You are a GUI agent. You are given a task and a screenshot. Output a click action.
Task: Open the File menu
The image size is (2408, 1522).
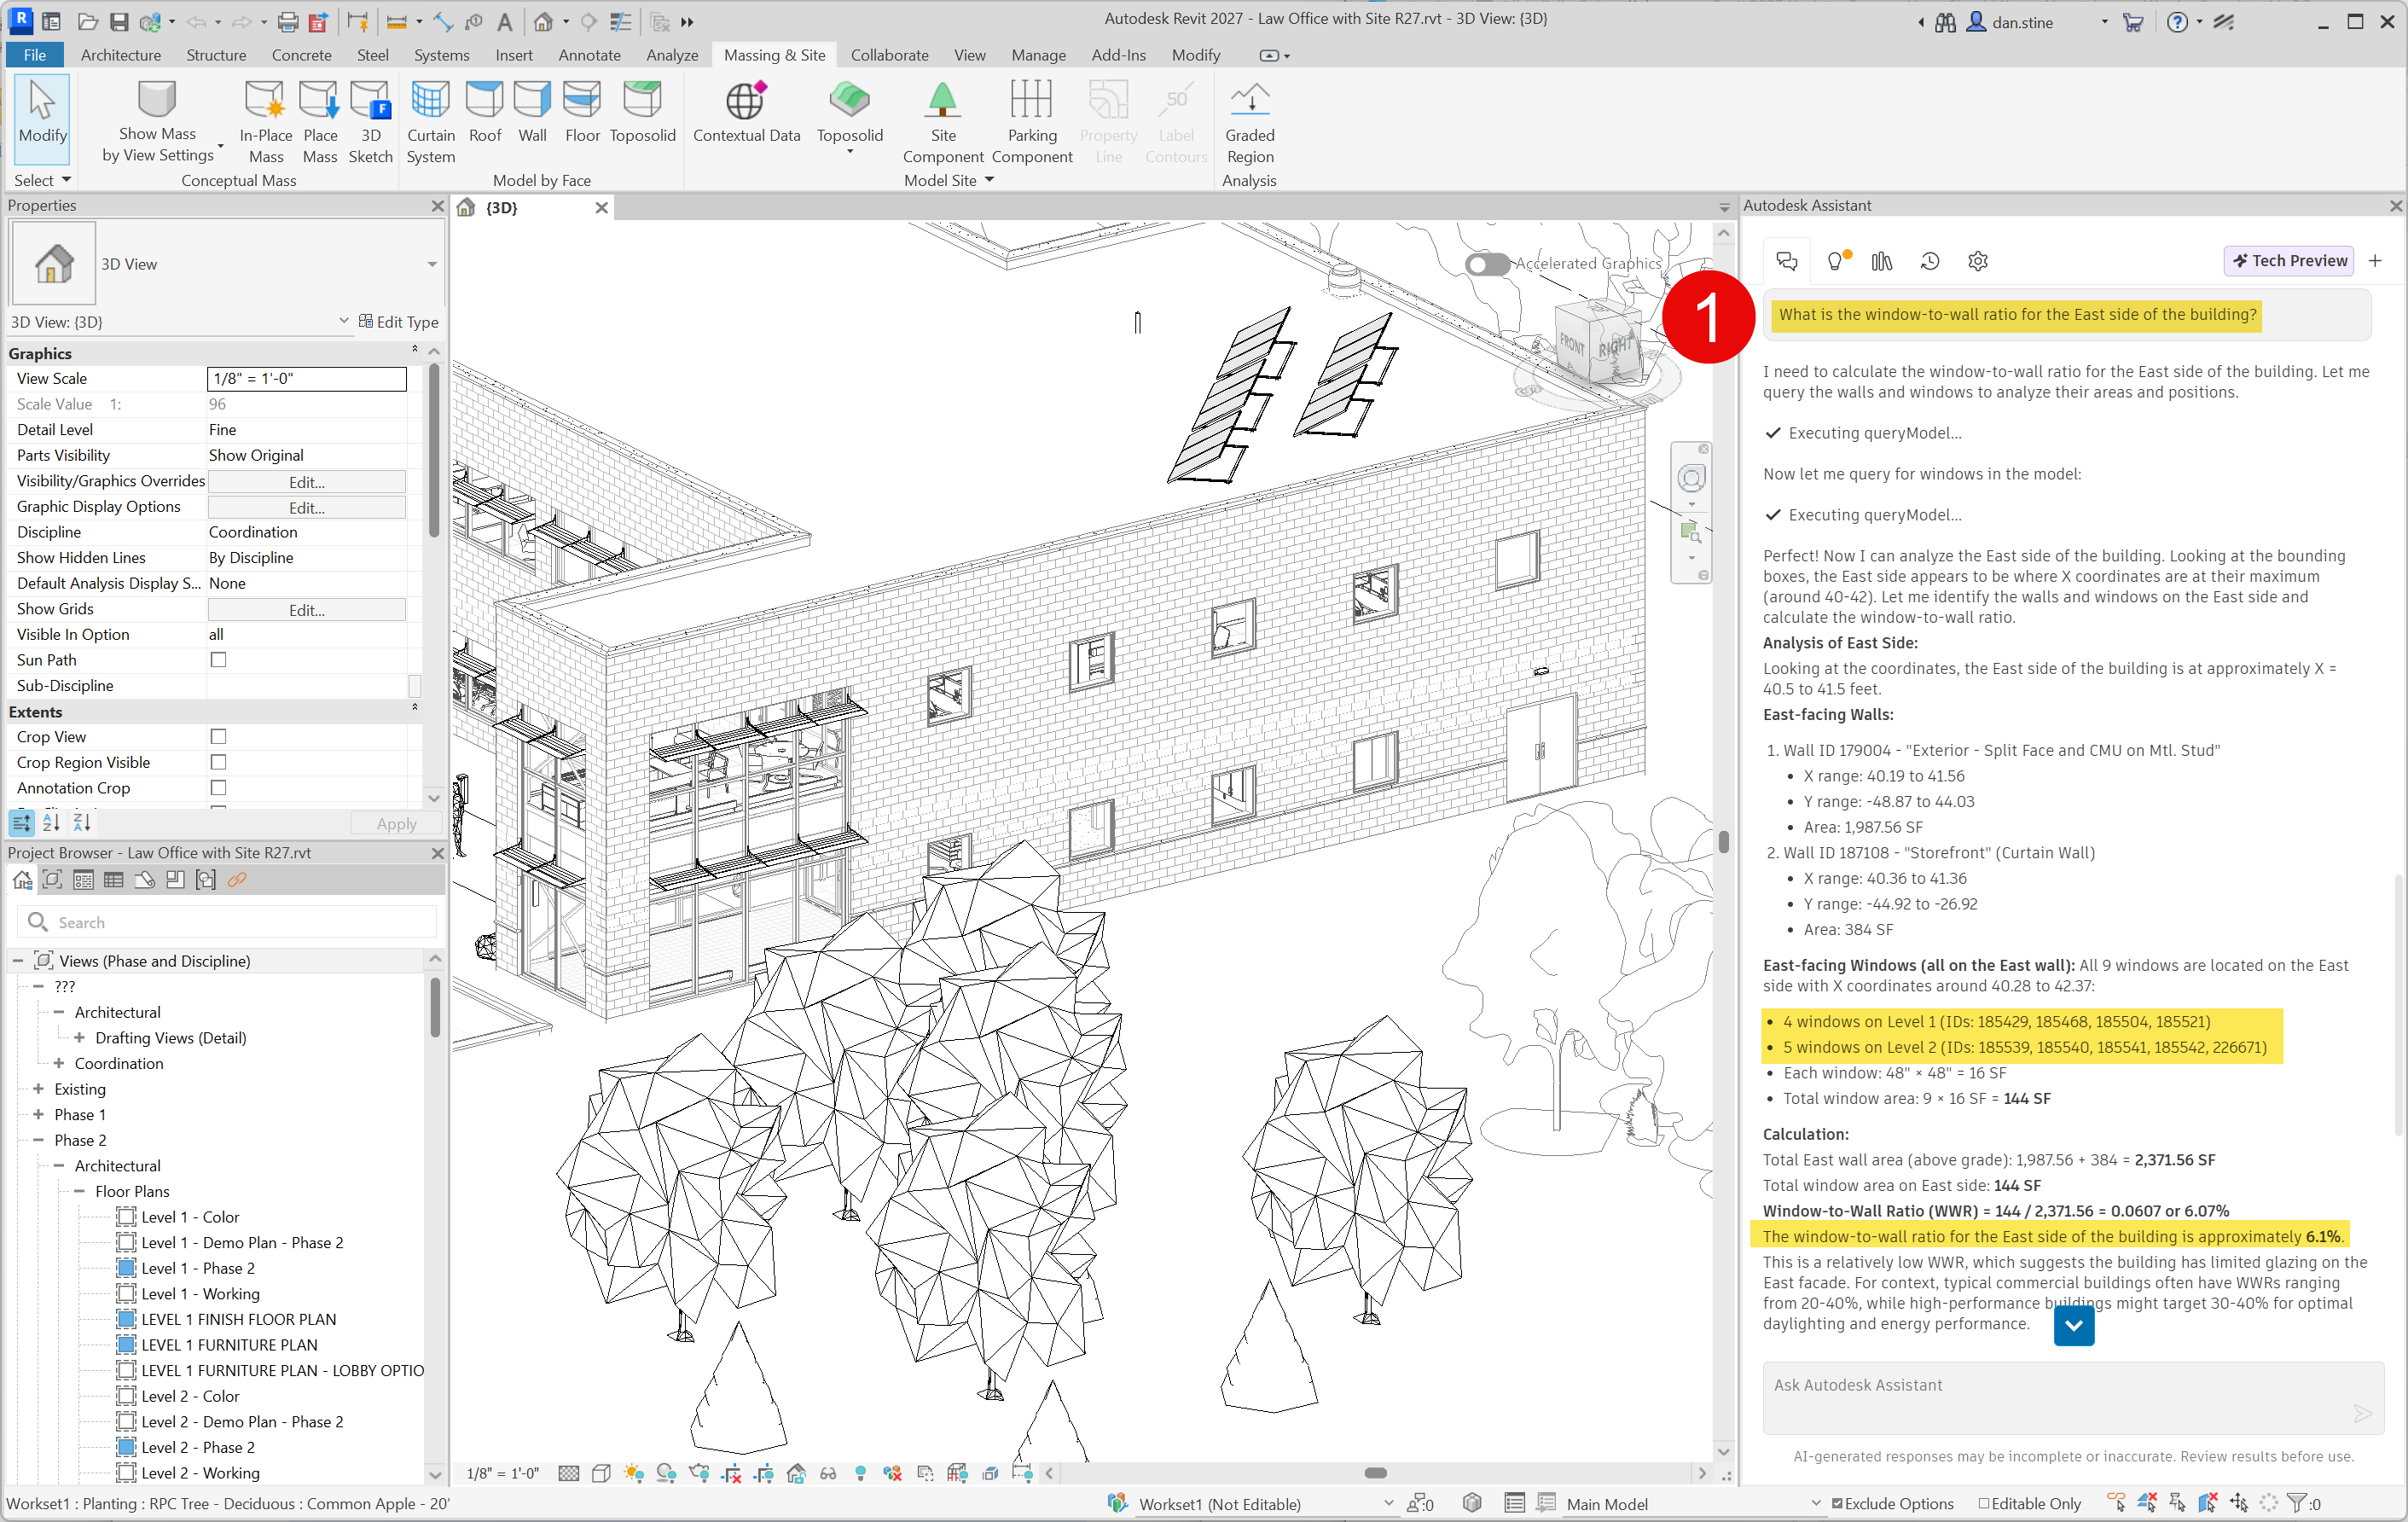(x=35, y=55)
